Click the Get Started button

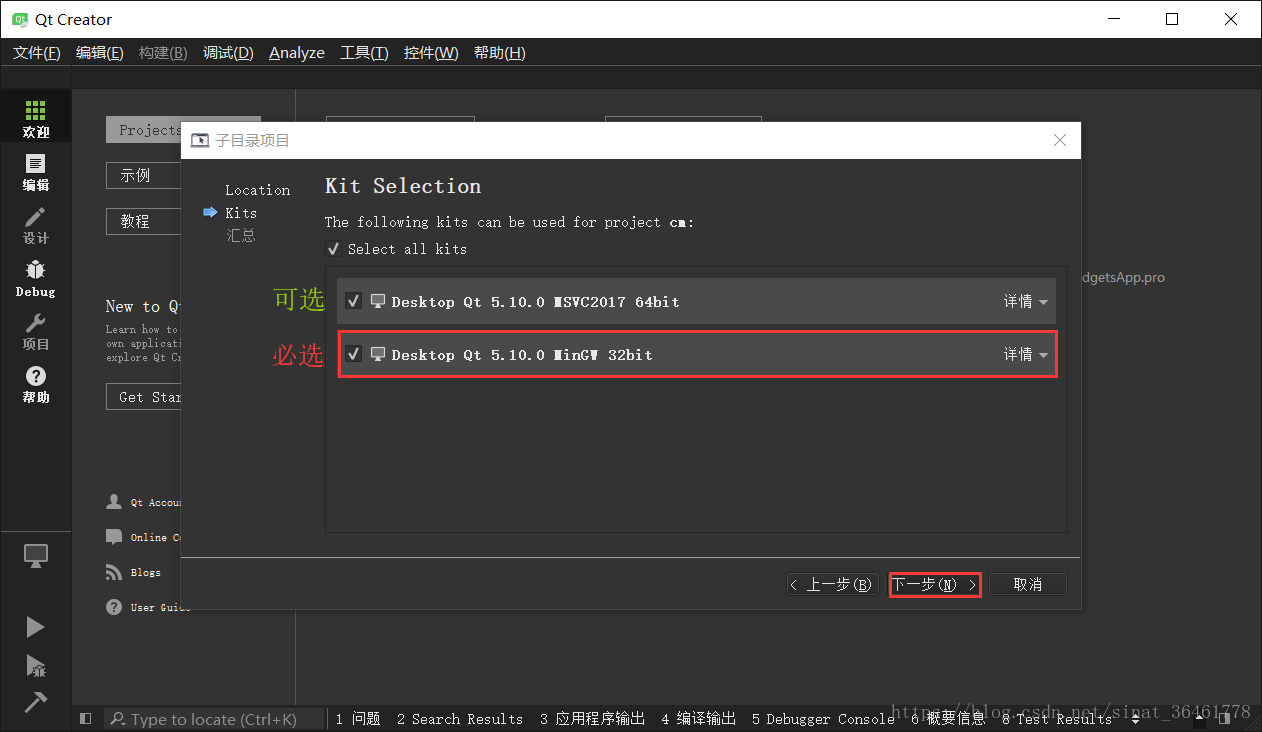(144, 397)
